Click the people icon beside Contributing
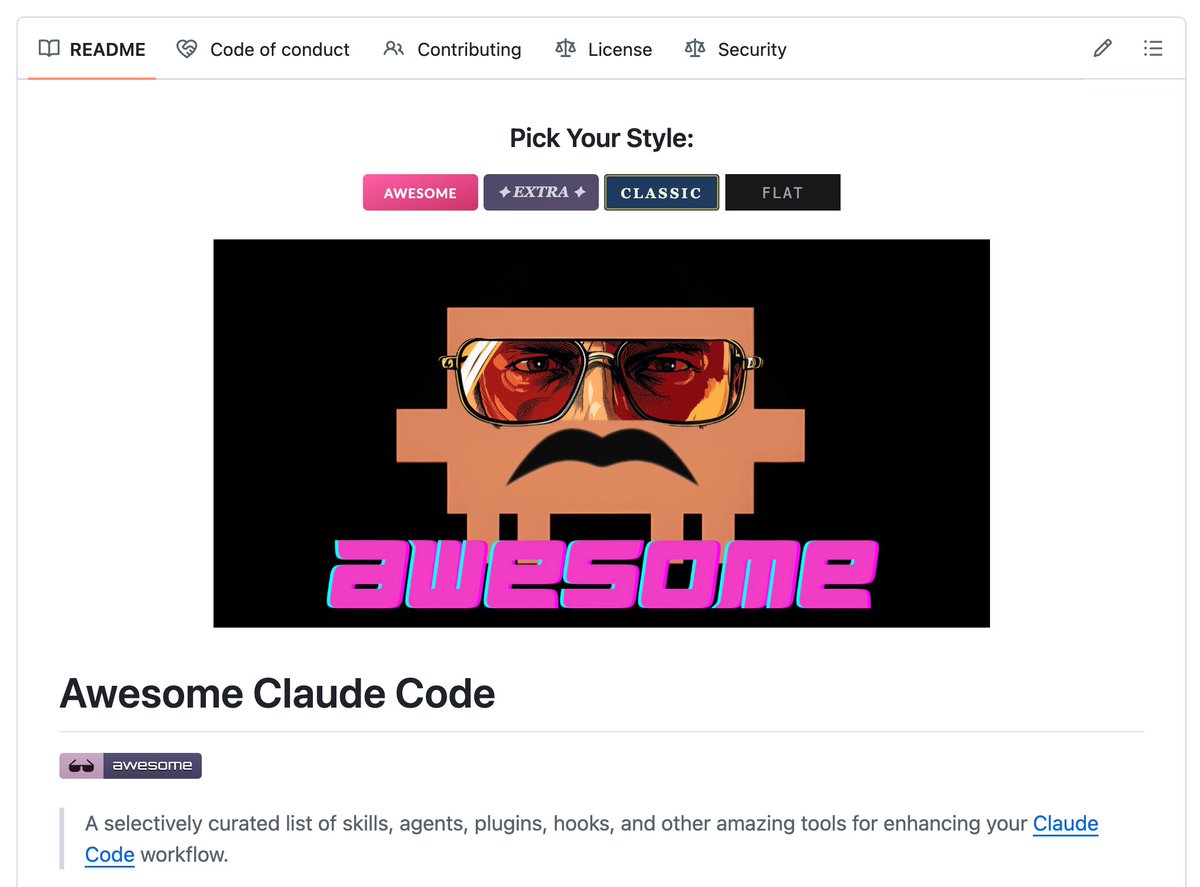 [394, 48]
